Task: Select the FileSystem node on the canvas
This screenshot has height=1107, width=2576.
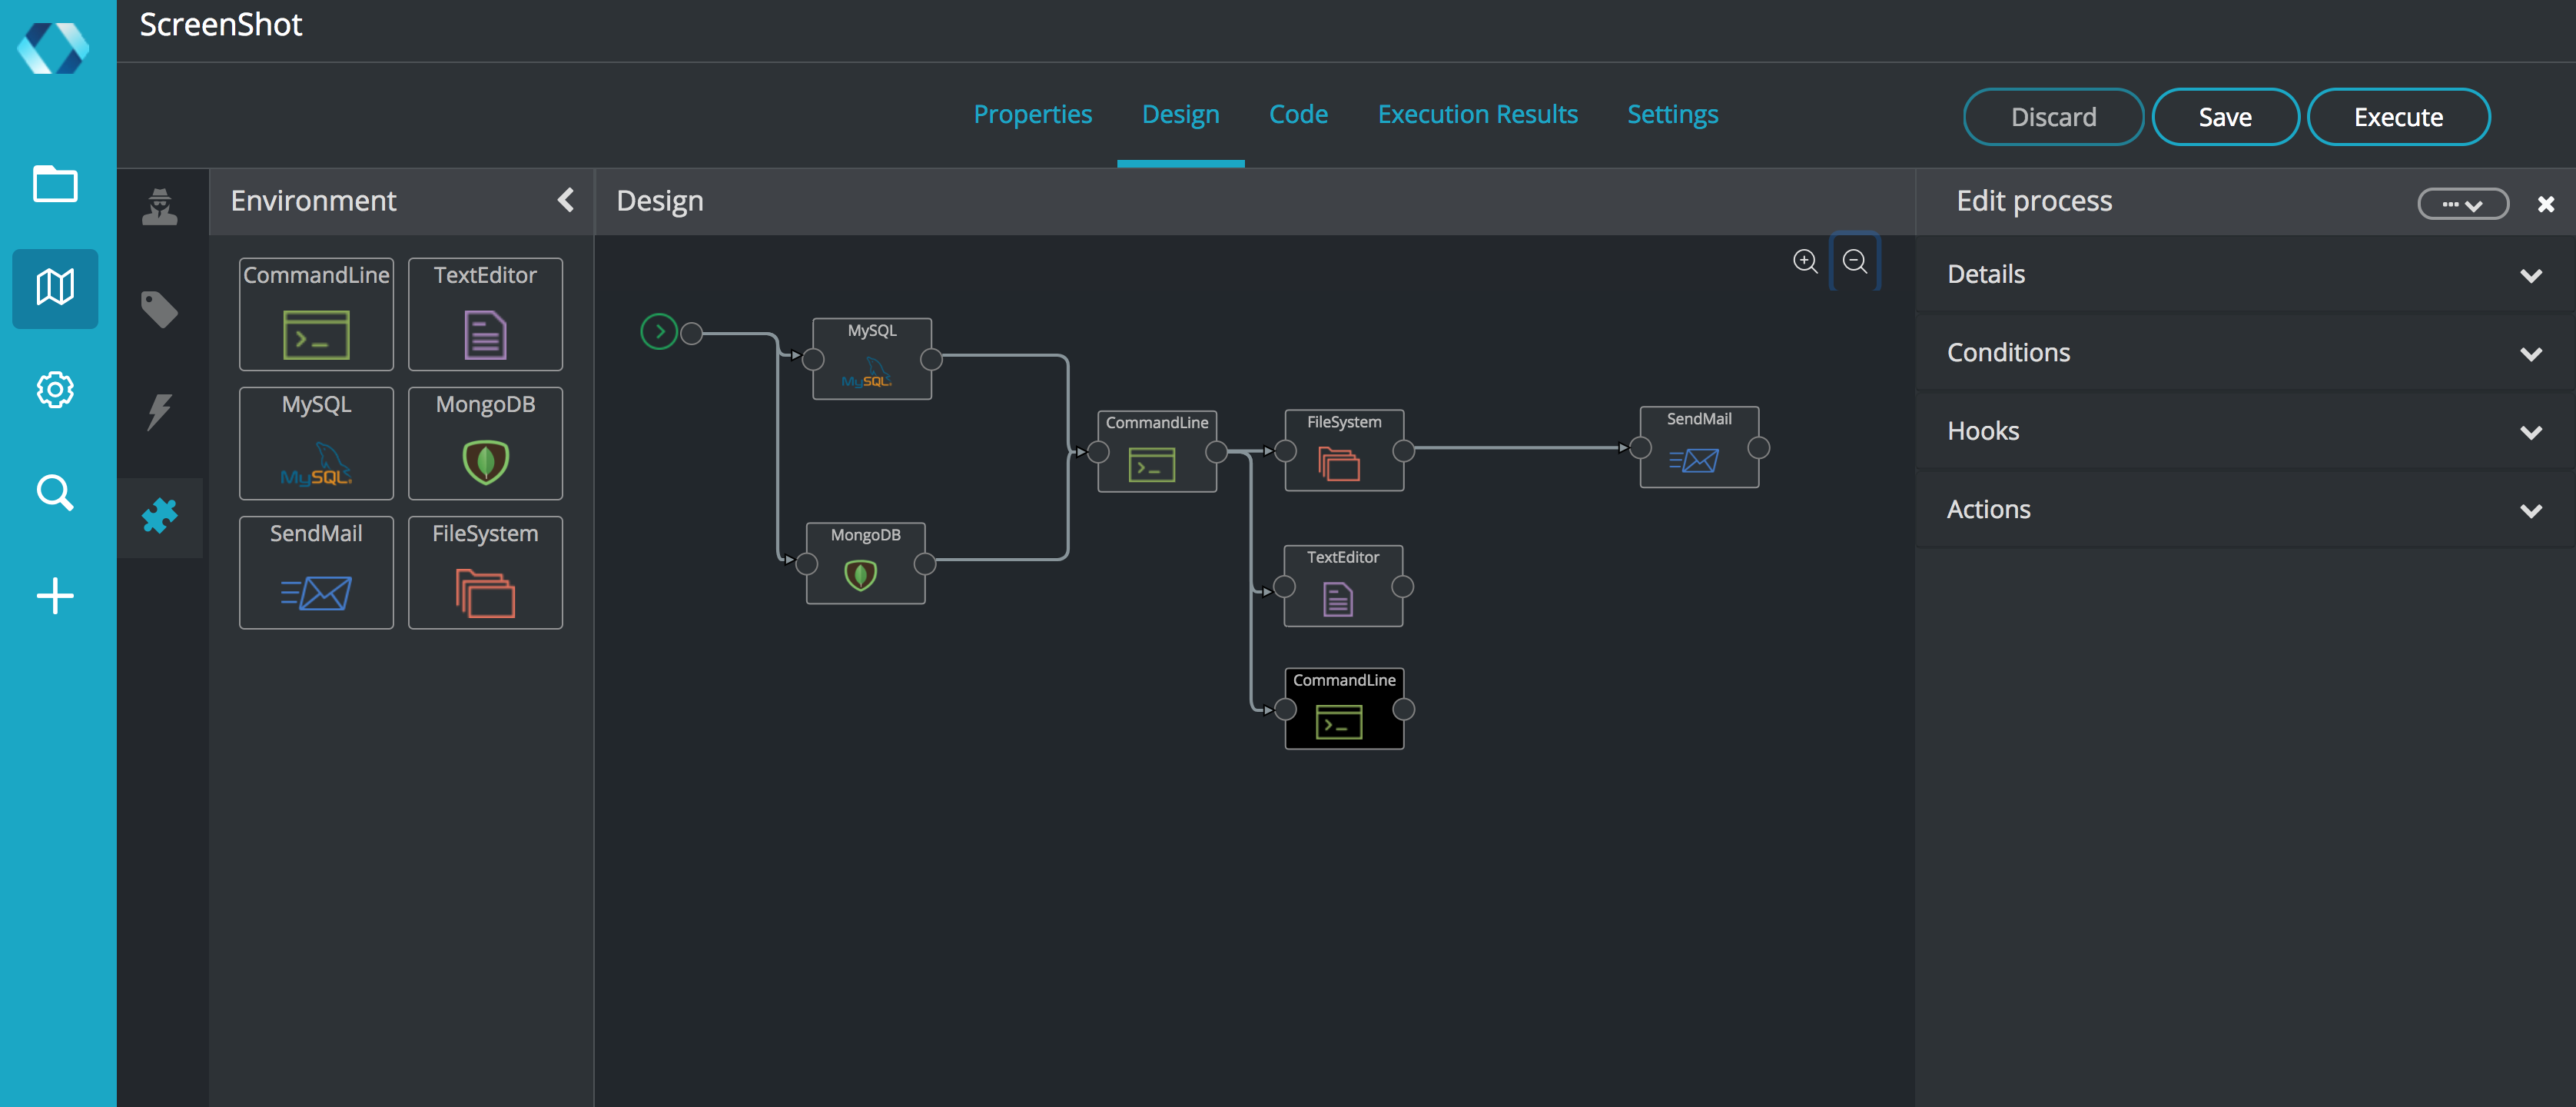Action: click(x=1344, y=450)
